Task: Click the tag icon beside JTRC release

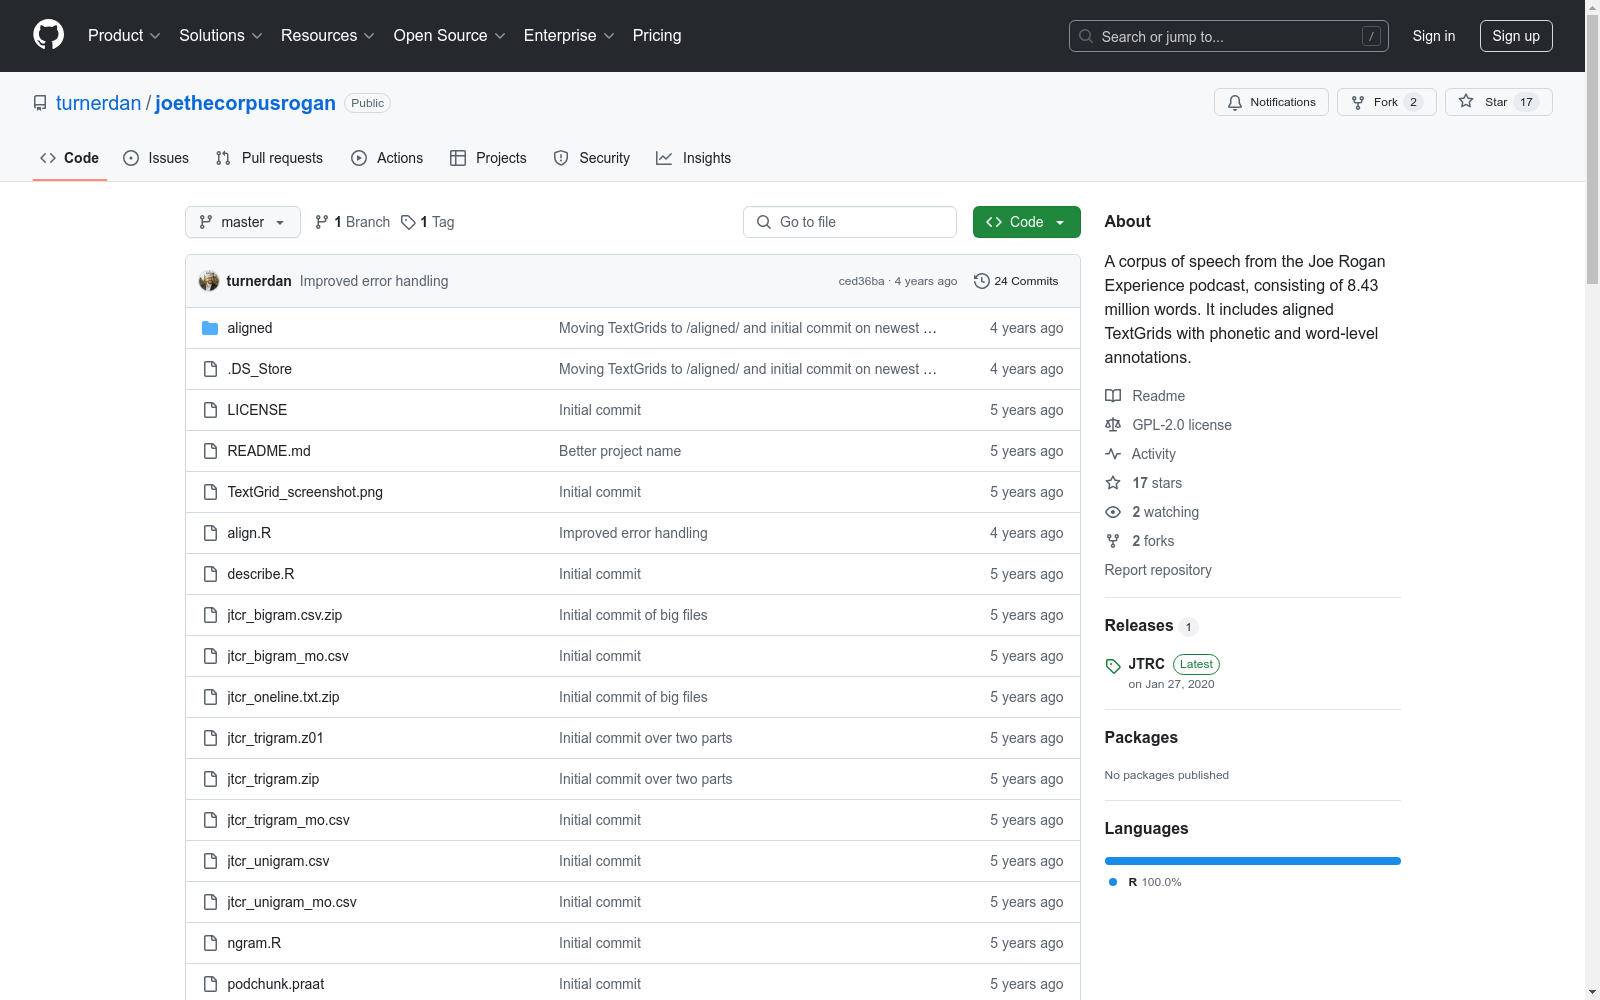Action: pos(1113,666)
